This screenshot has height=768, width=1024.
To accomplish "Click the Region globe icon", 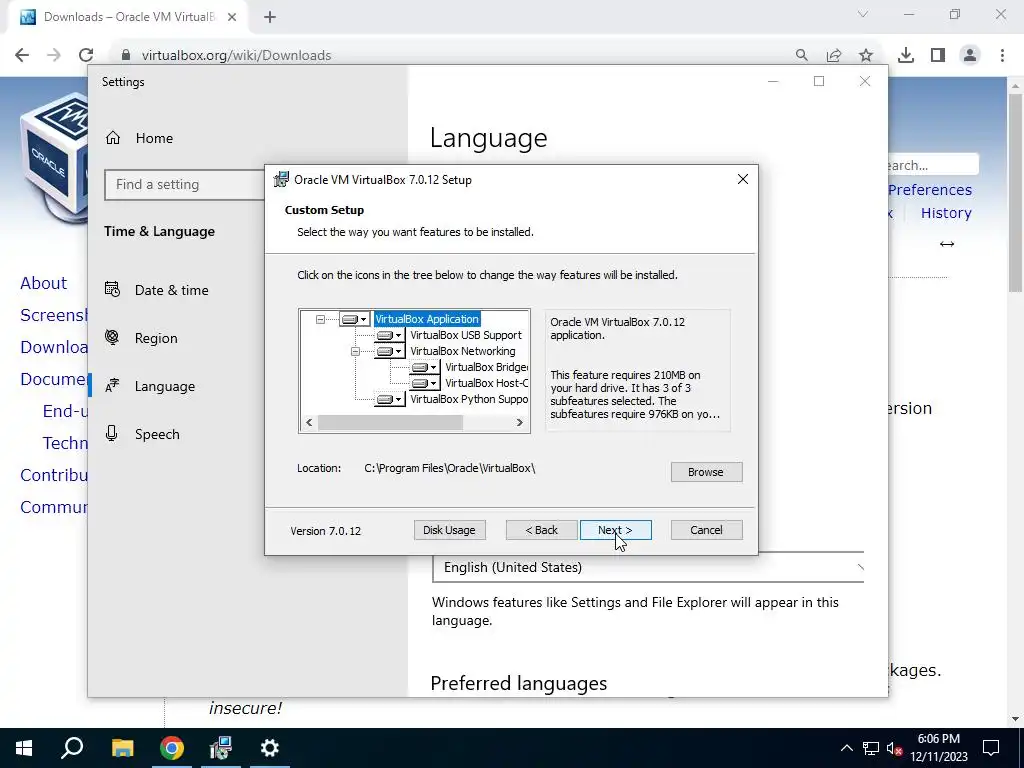I will [x=112, y=337].
